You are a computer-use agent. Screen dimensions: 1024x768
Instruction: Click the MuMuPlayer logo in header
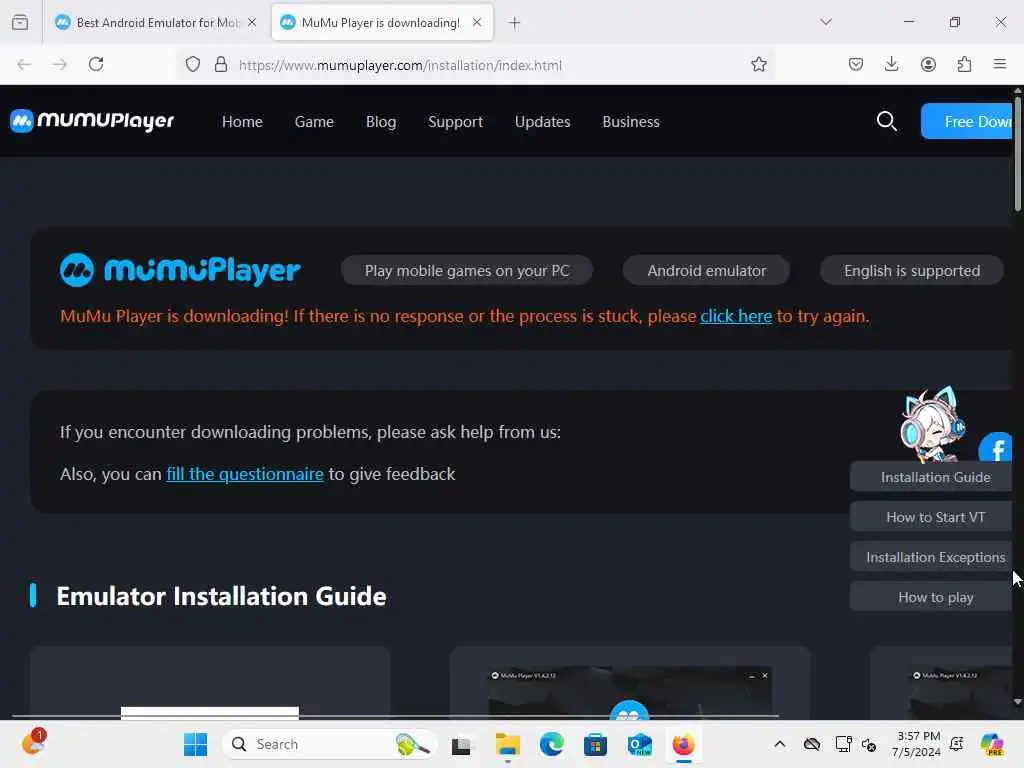92,121
